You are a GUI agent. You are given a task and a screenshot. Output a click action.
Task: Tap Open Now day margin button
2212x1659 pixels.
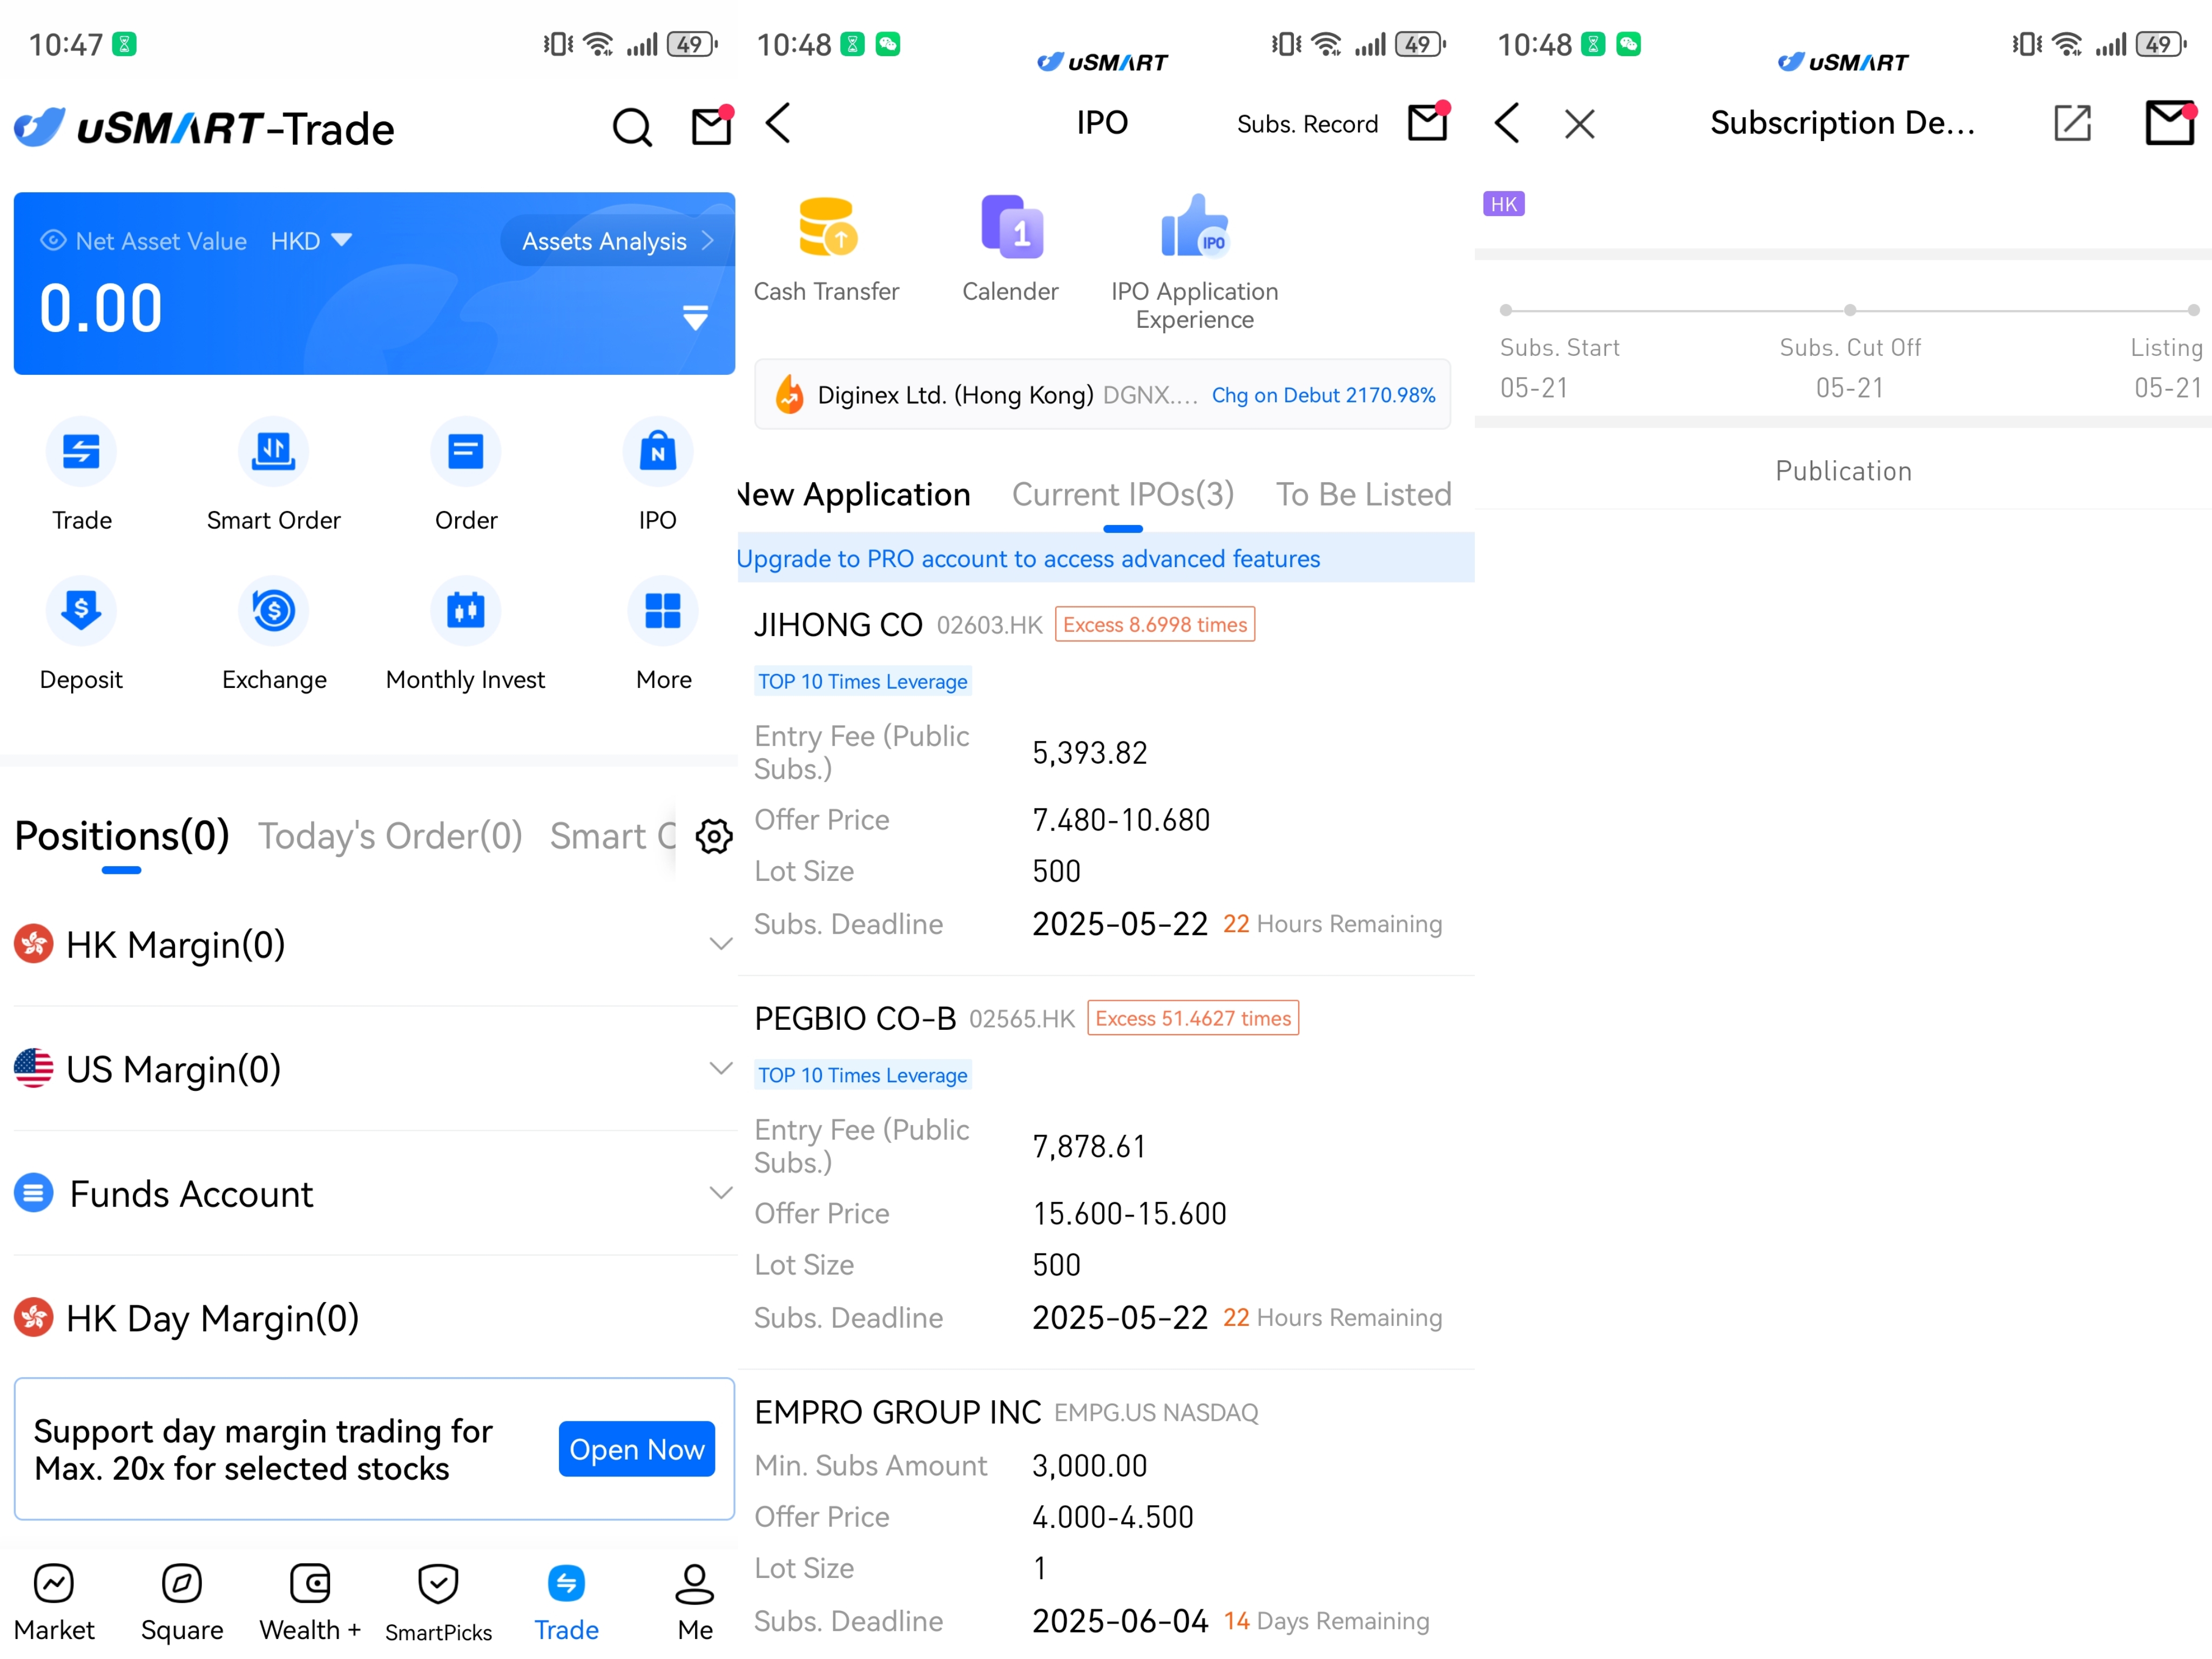[x=637, y=1448]
